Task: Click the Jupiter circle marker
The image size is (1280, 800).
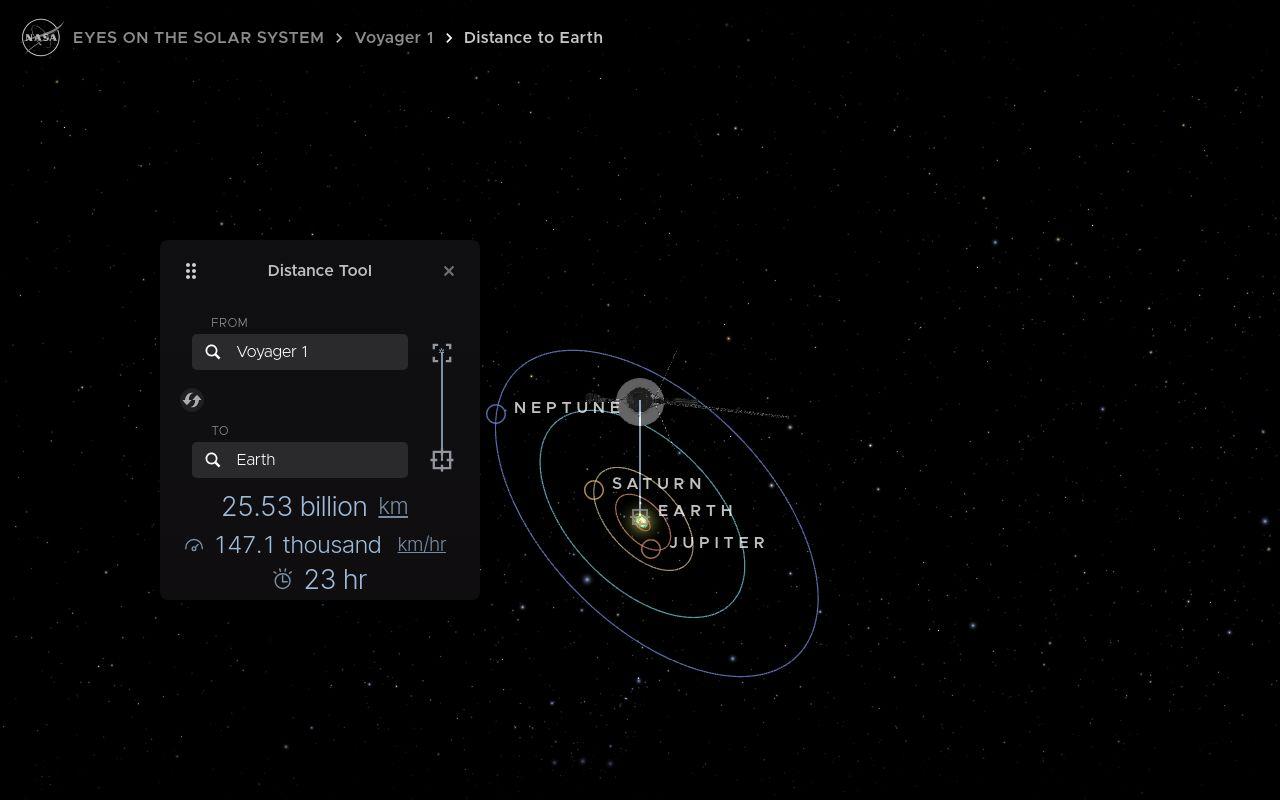Action: click(651, 549)
